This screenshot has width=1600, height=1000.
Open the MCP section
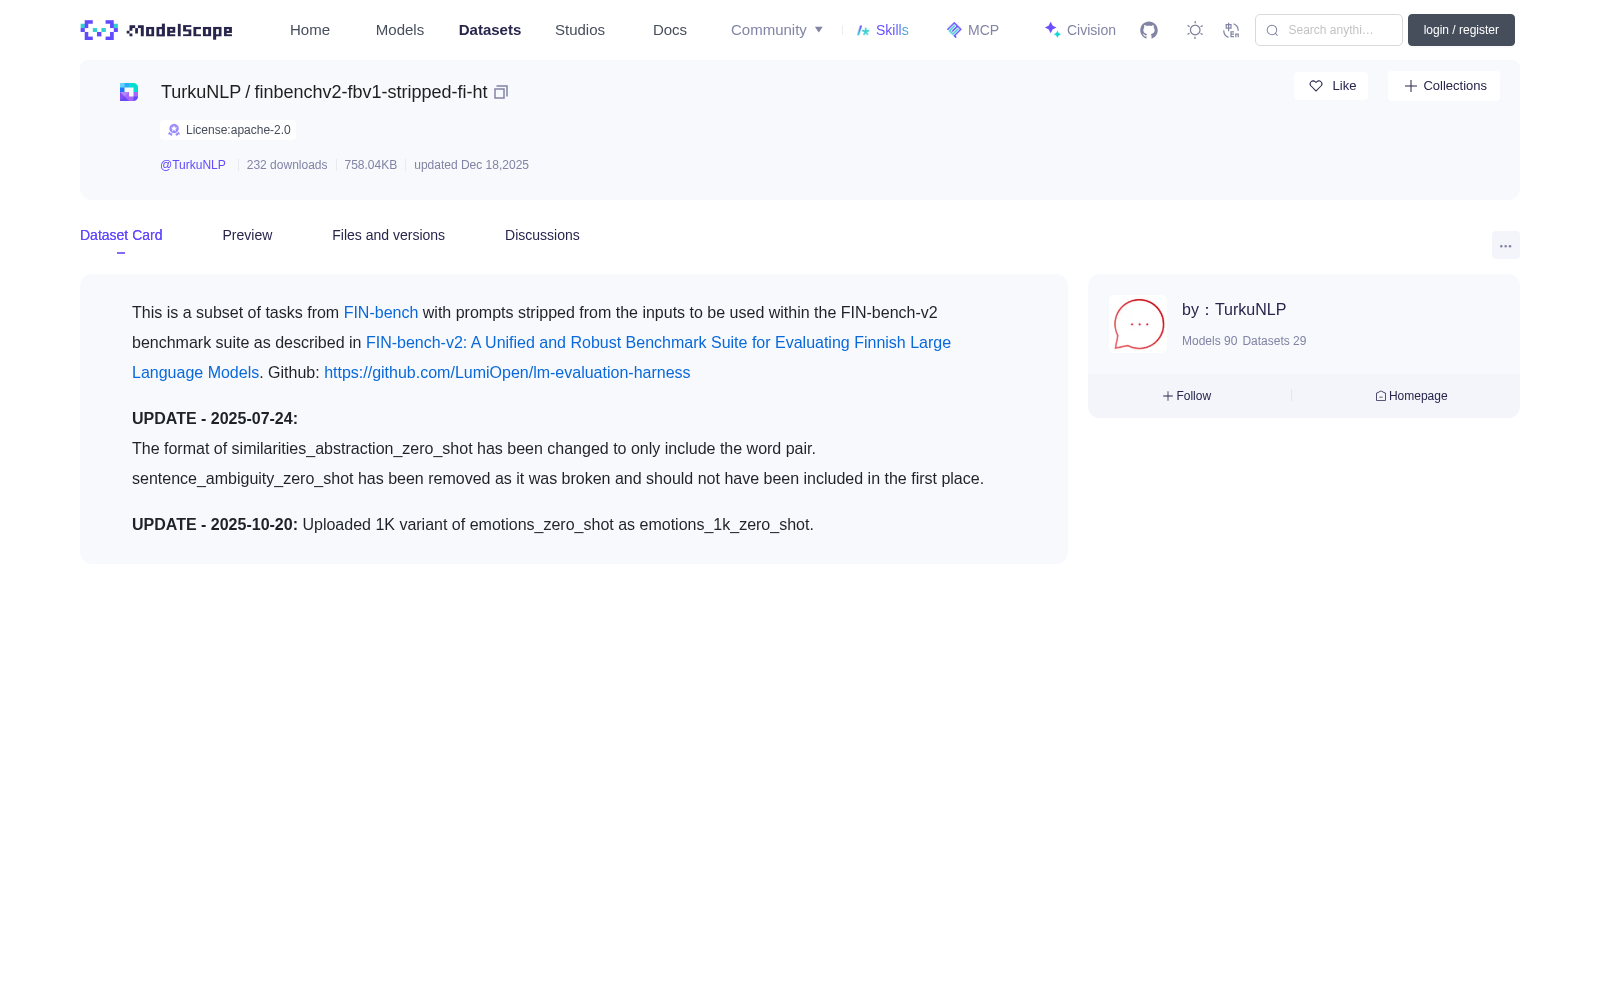[973, 30]
